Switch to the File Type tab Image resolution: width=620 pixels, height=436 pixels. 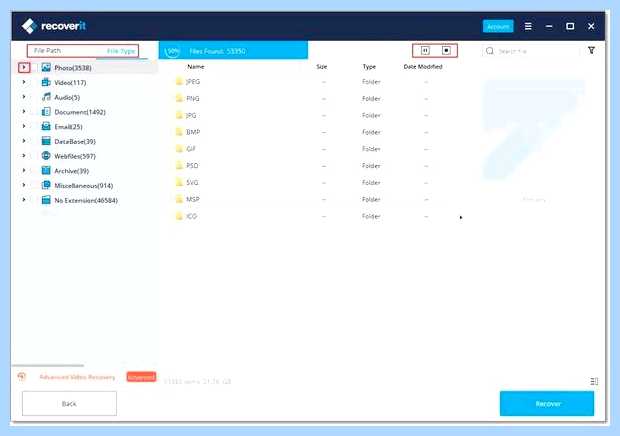[121, 51]
